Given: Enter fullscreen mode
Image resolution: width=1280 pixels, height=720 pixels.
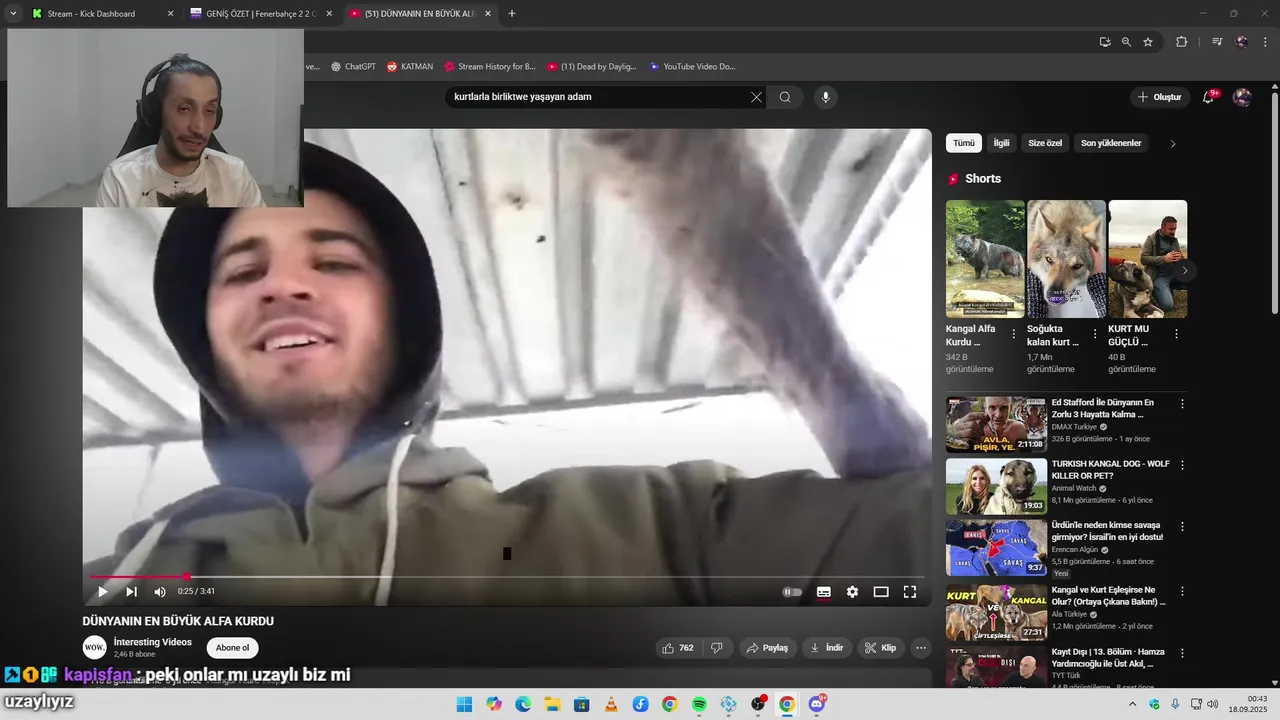Looking at the screenshot, I should 910,592.
